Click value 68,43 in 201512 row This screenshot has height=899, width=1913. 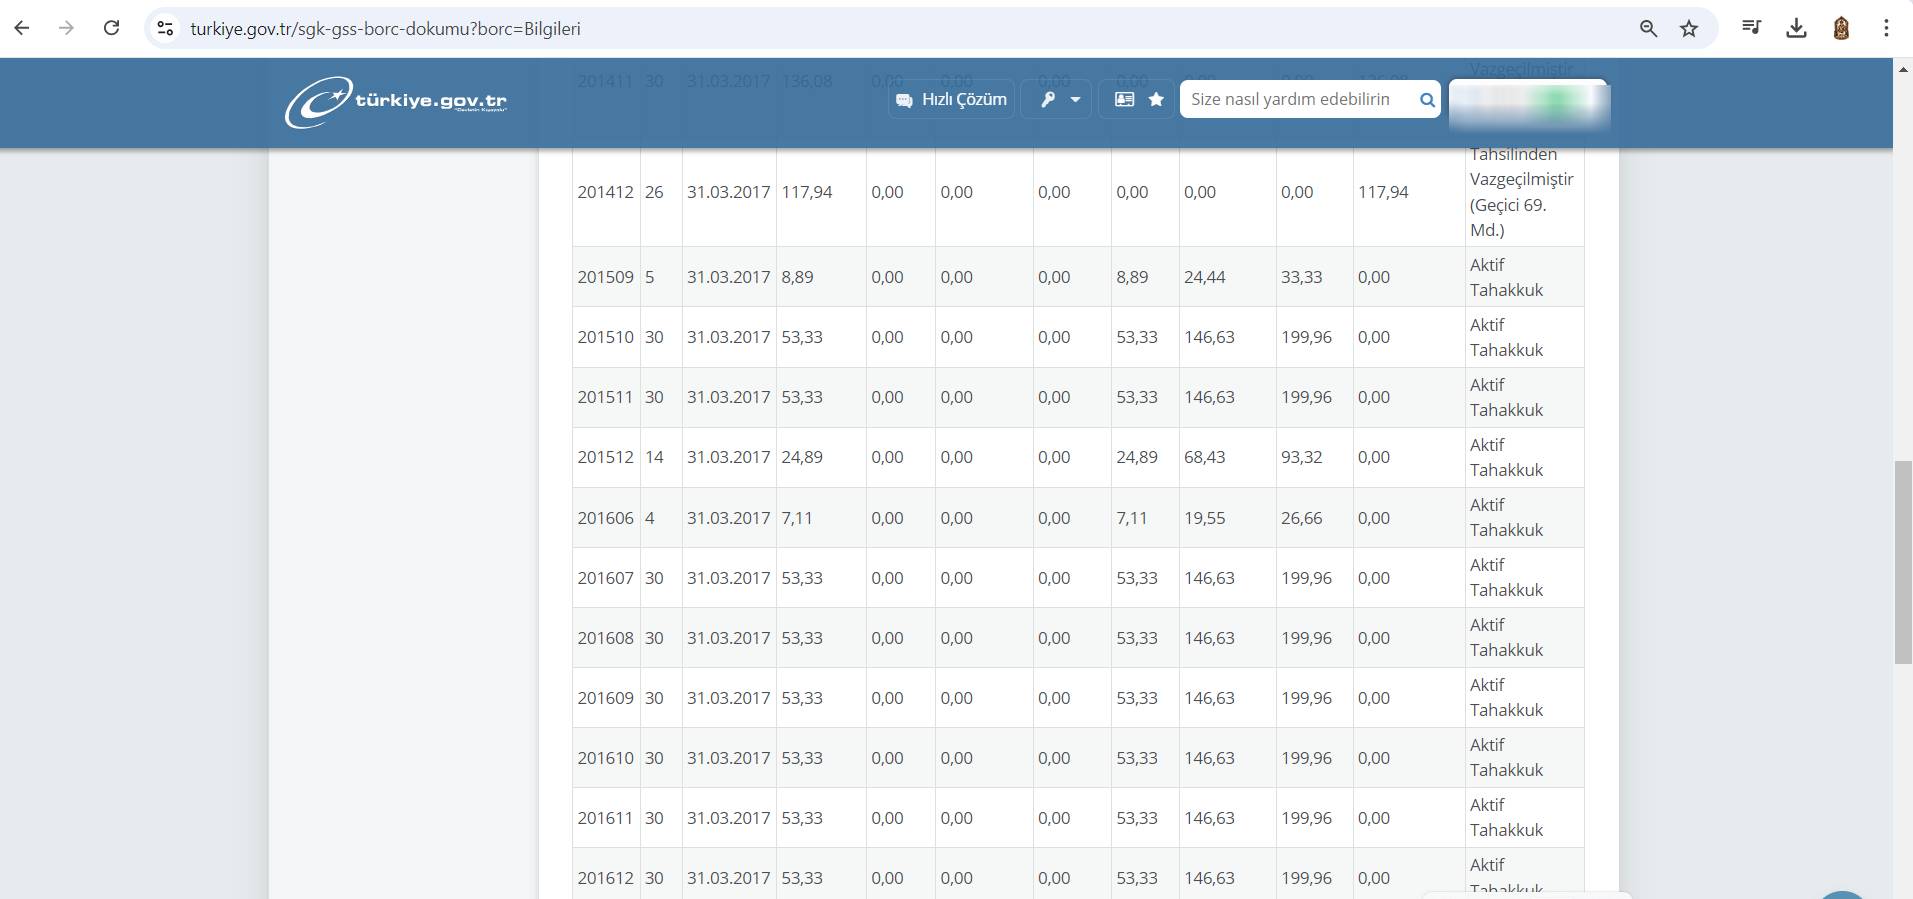1204,457
